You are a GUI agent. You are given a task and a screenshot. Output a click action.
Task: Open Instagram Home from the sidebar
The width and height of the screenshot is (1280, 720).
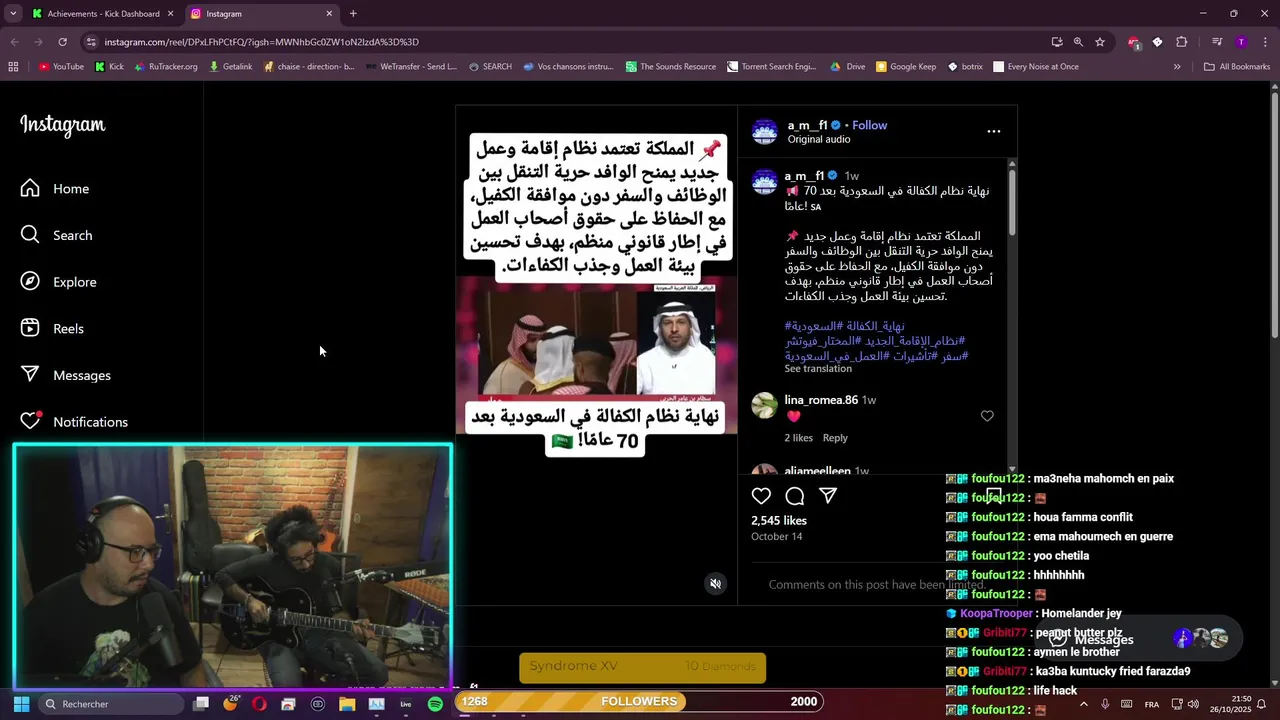coord(56,189)
